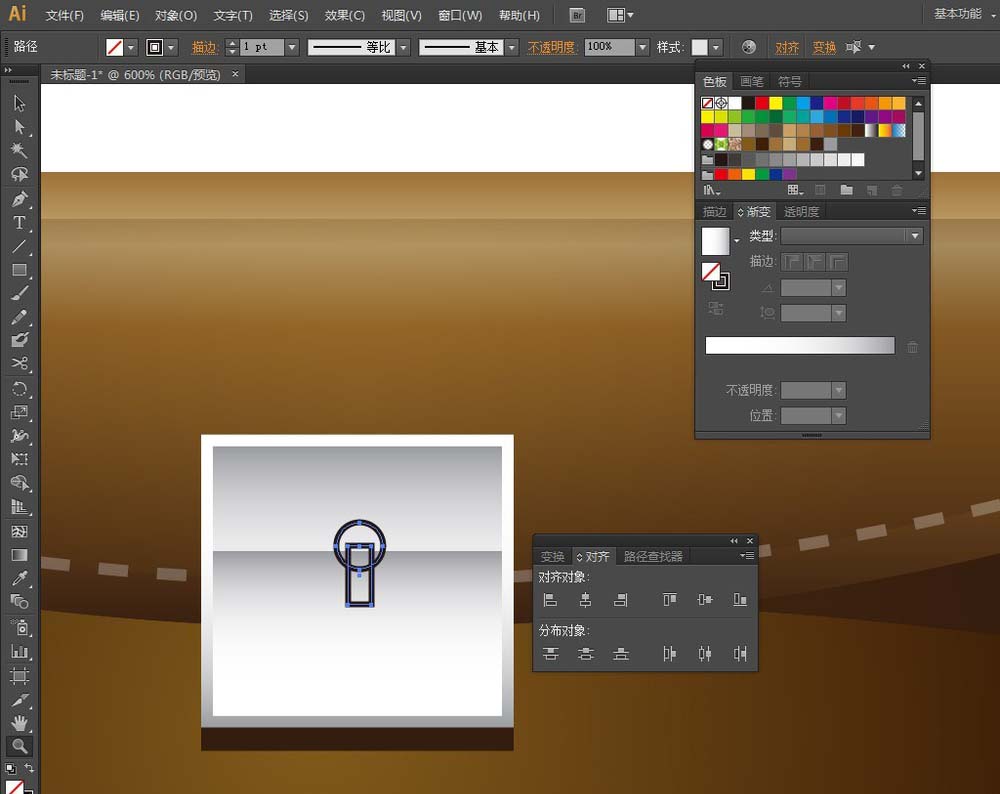The height and width of the screenshot is (794, 1000).
Task: Select the Pen tool
Action: (x=19, y=198)
